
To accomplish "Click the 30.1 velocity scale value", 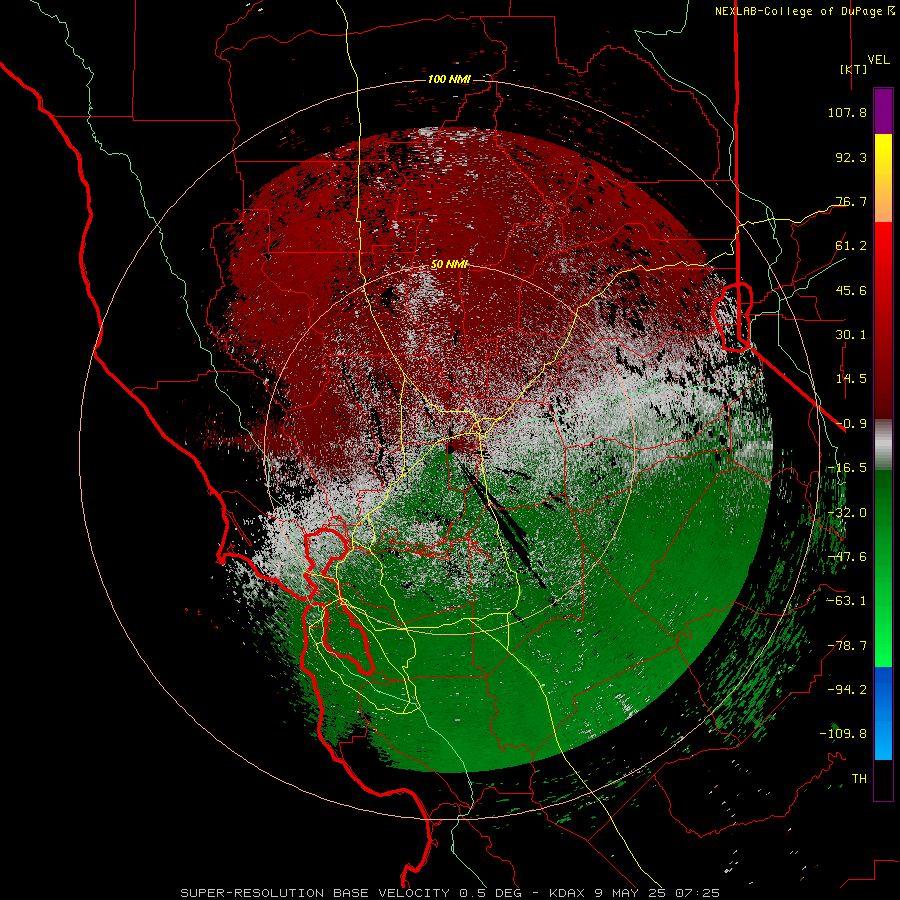I will pos(851,335).
